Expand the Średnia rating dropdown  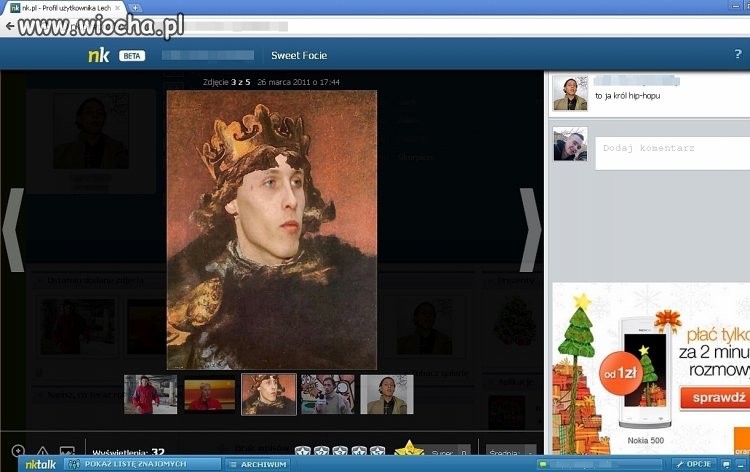coord(511,451)
